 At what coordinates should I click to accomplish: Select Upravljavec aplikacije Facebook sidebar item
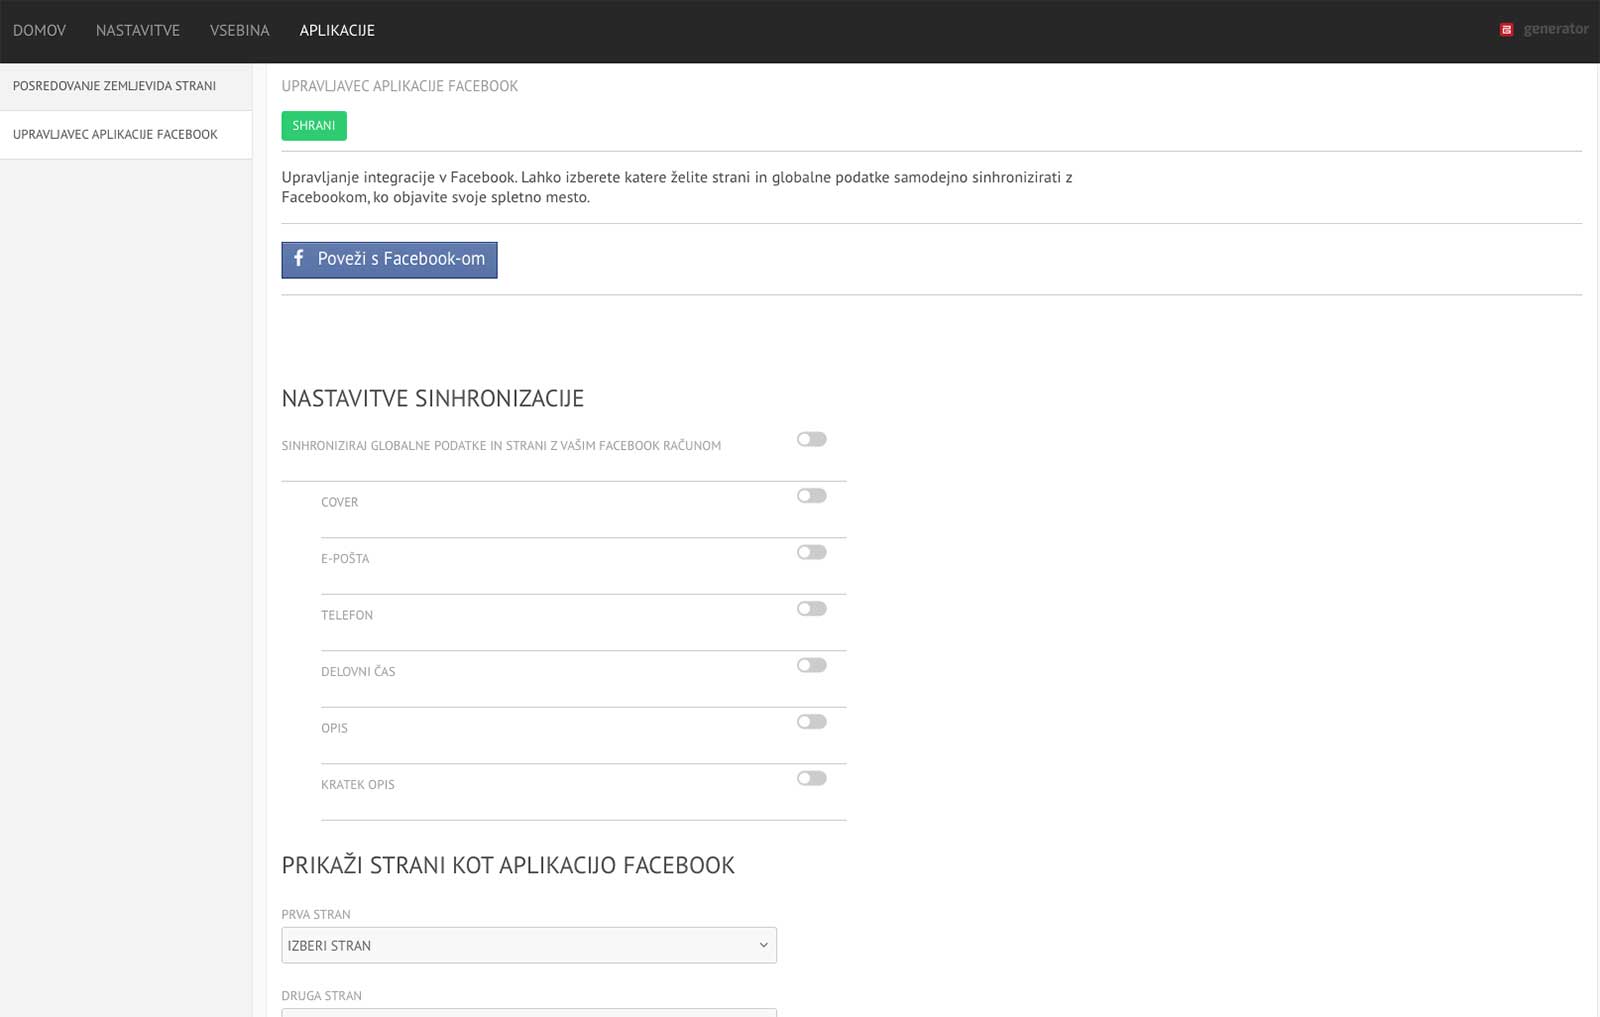point(126,134)
